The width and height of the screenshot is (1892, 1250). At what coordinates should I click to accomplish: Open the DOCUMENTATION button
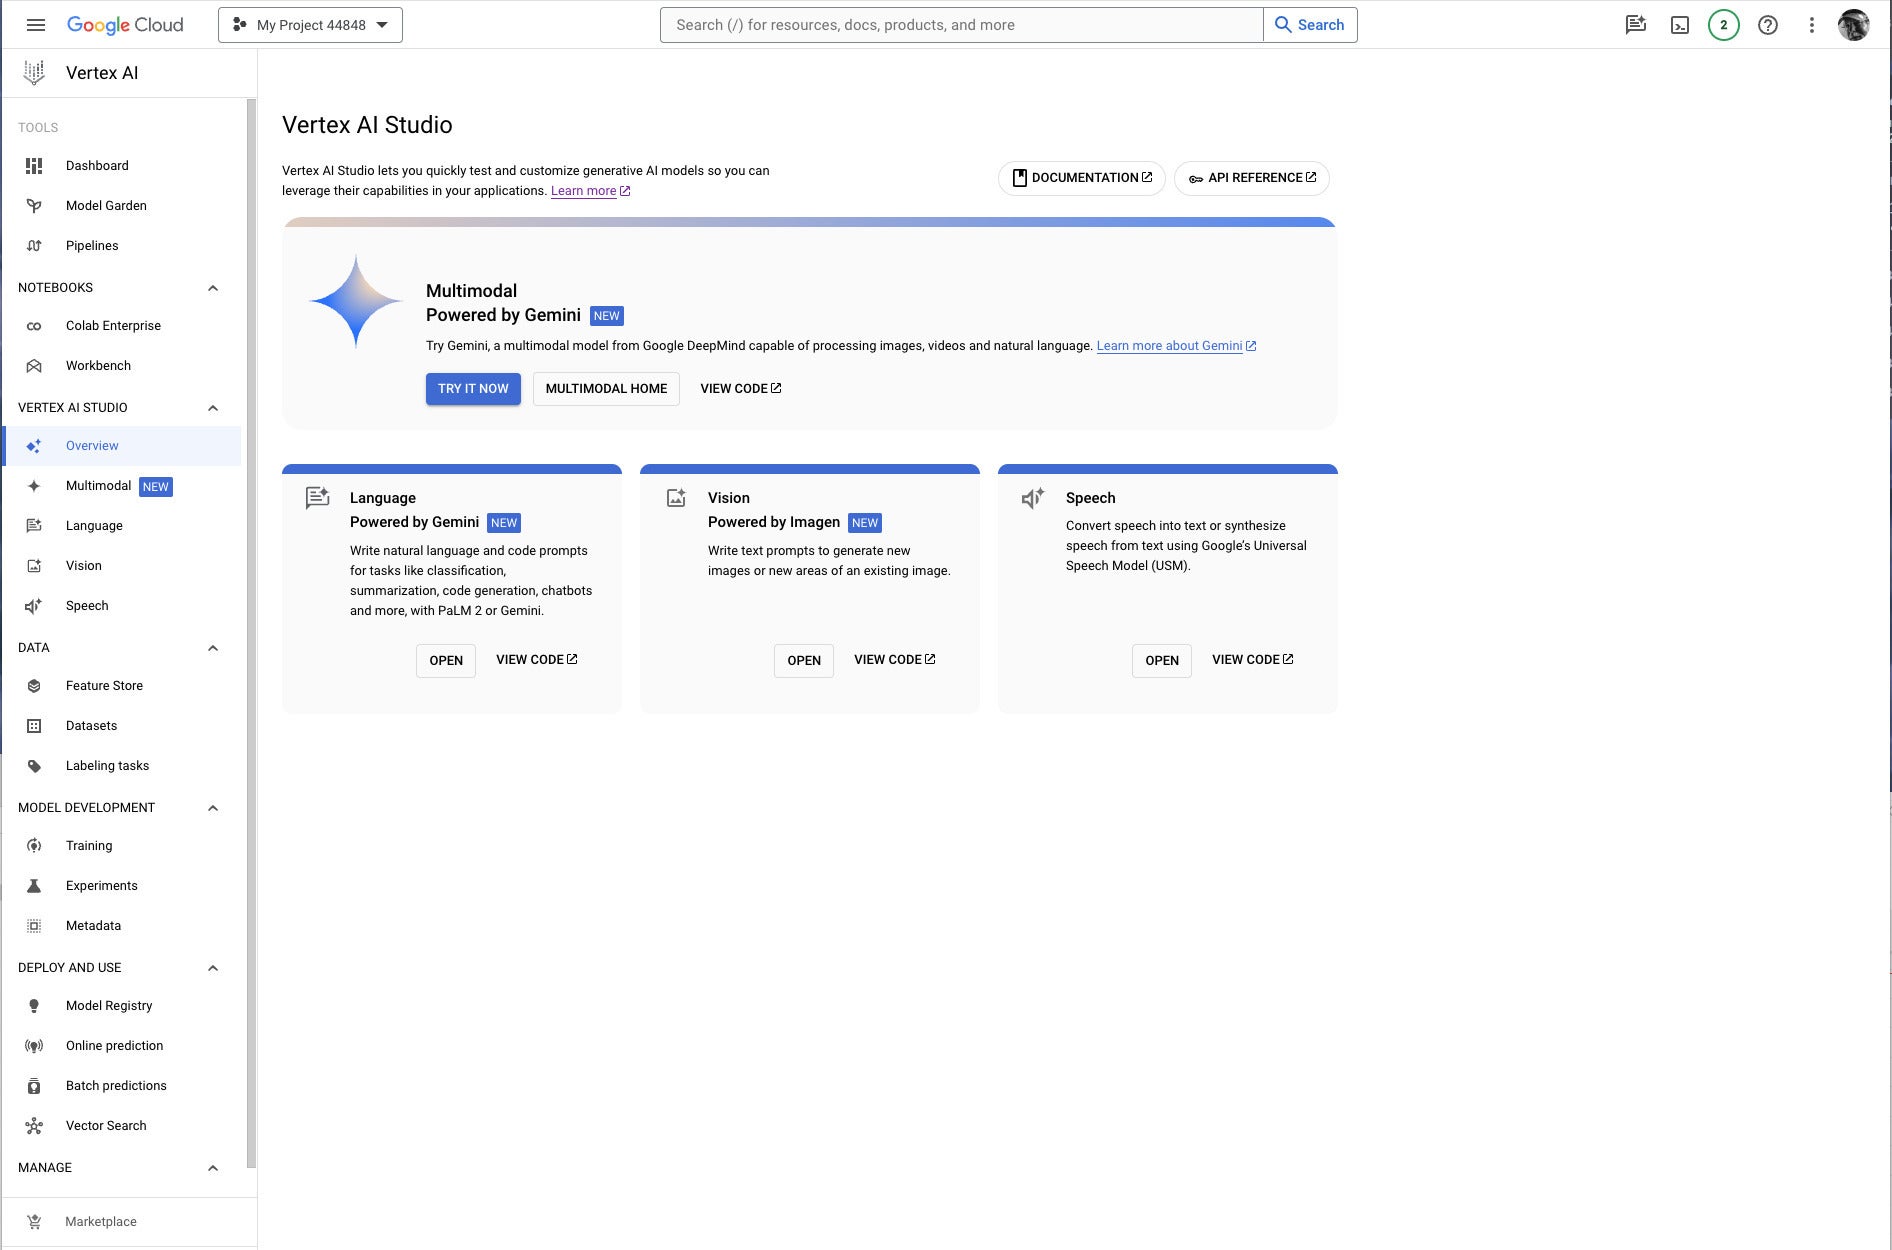[1082, 178]
